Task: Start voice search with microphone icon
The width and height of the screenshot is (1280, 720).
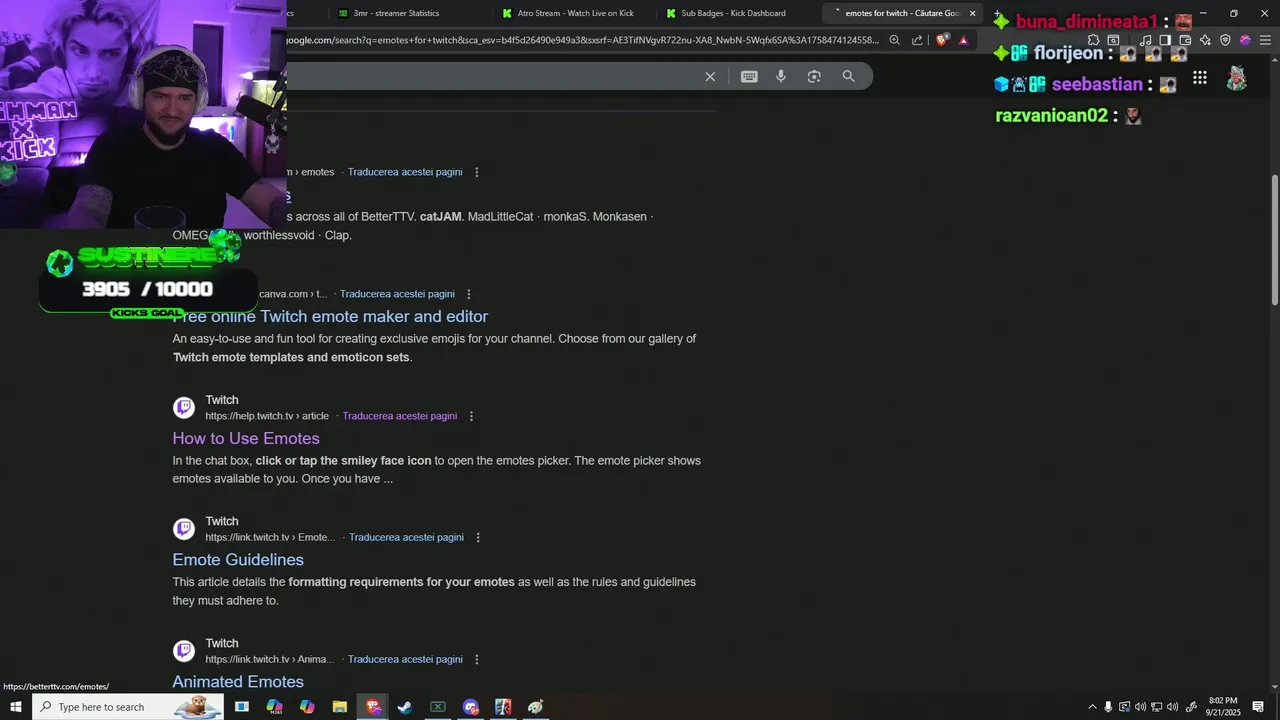Action: pyautogui.click(x=781, y=77)
